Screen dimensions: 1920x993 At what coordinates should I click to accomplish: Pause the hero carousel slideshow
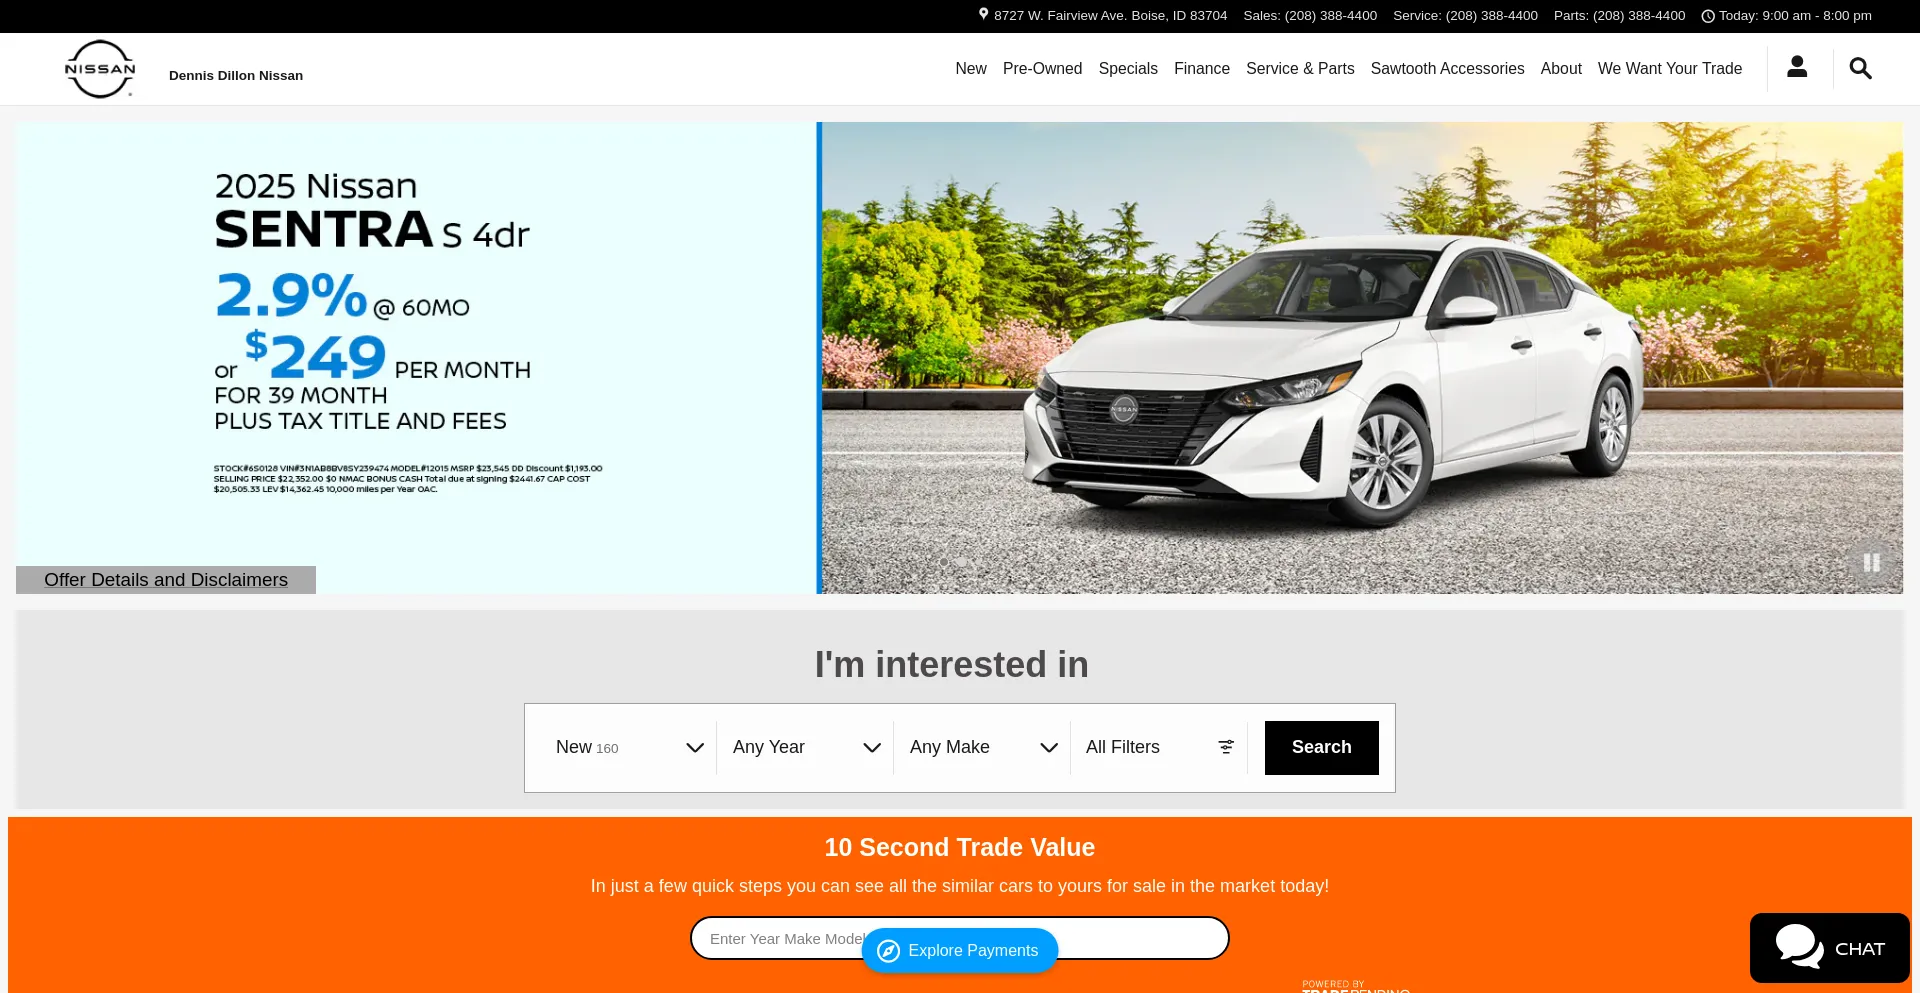coord(1871,563)
